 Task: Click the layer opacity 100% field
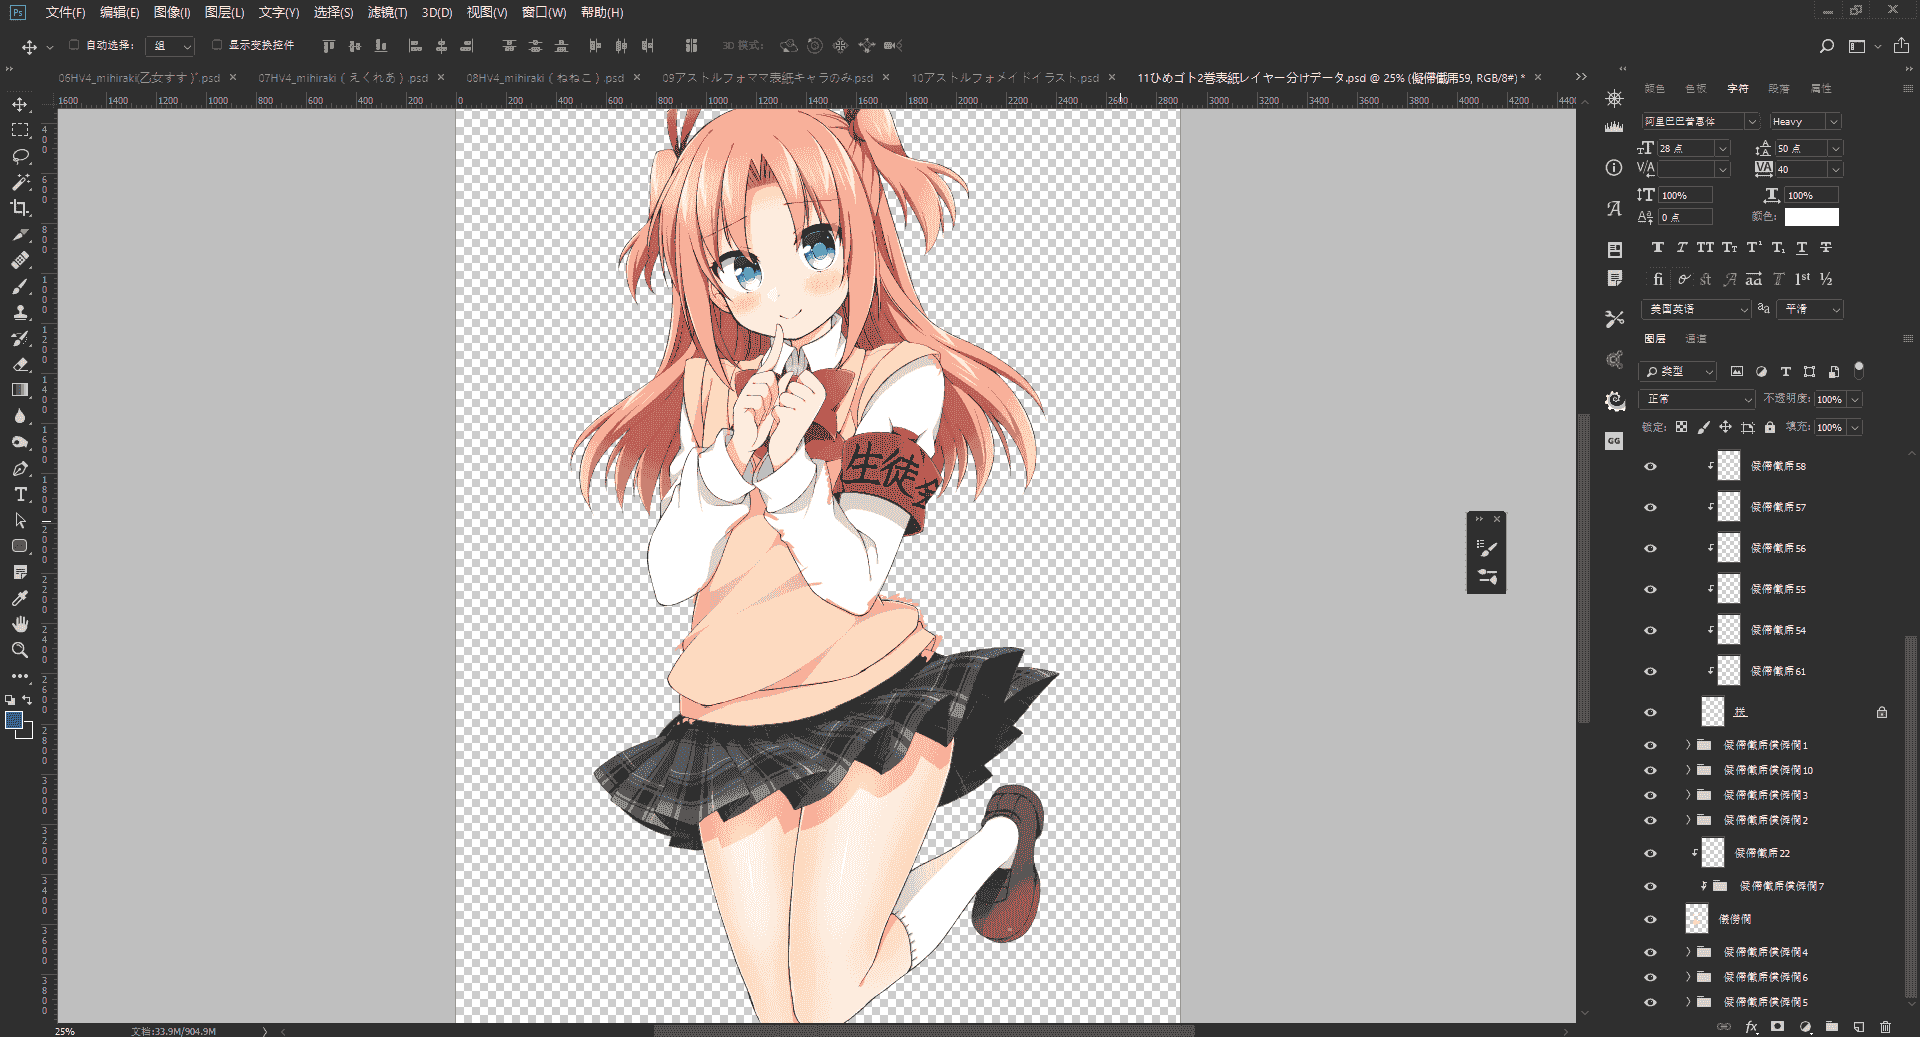[1830, 399]
